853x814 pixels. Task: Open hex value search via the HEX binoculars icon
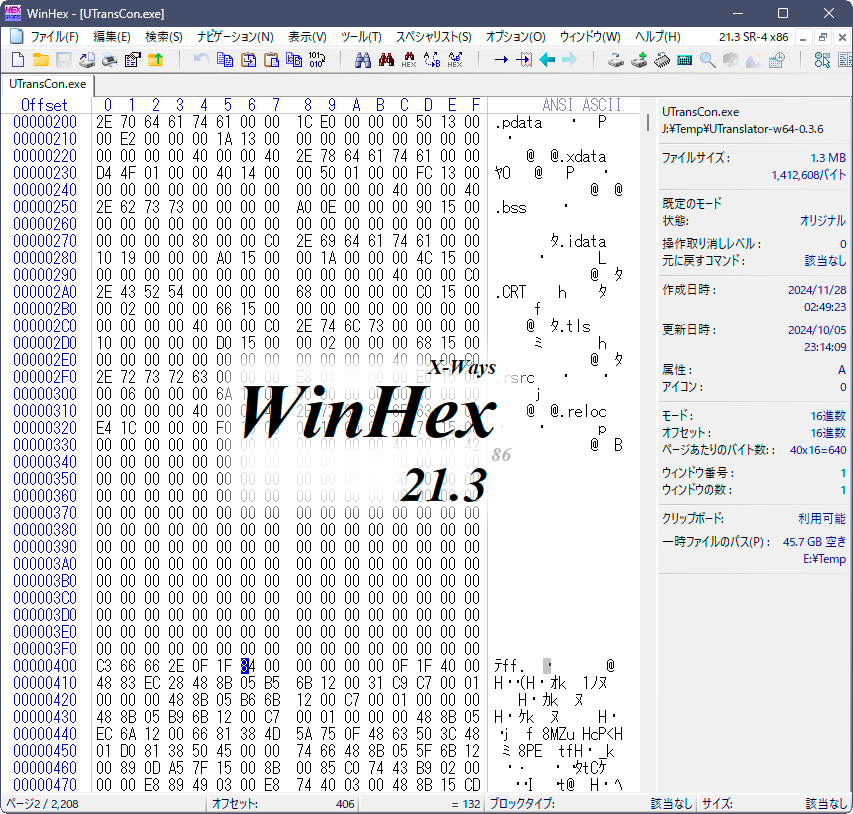click(x=409, y=61)
